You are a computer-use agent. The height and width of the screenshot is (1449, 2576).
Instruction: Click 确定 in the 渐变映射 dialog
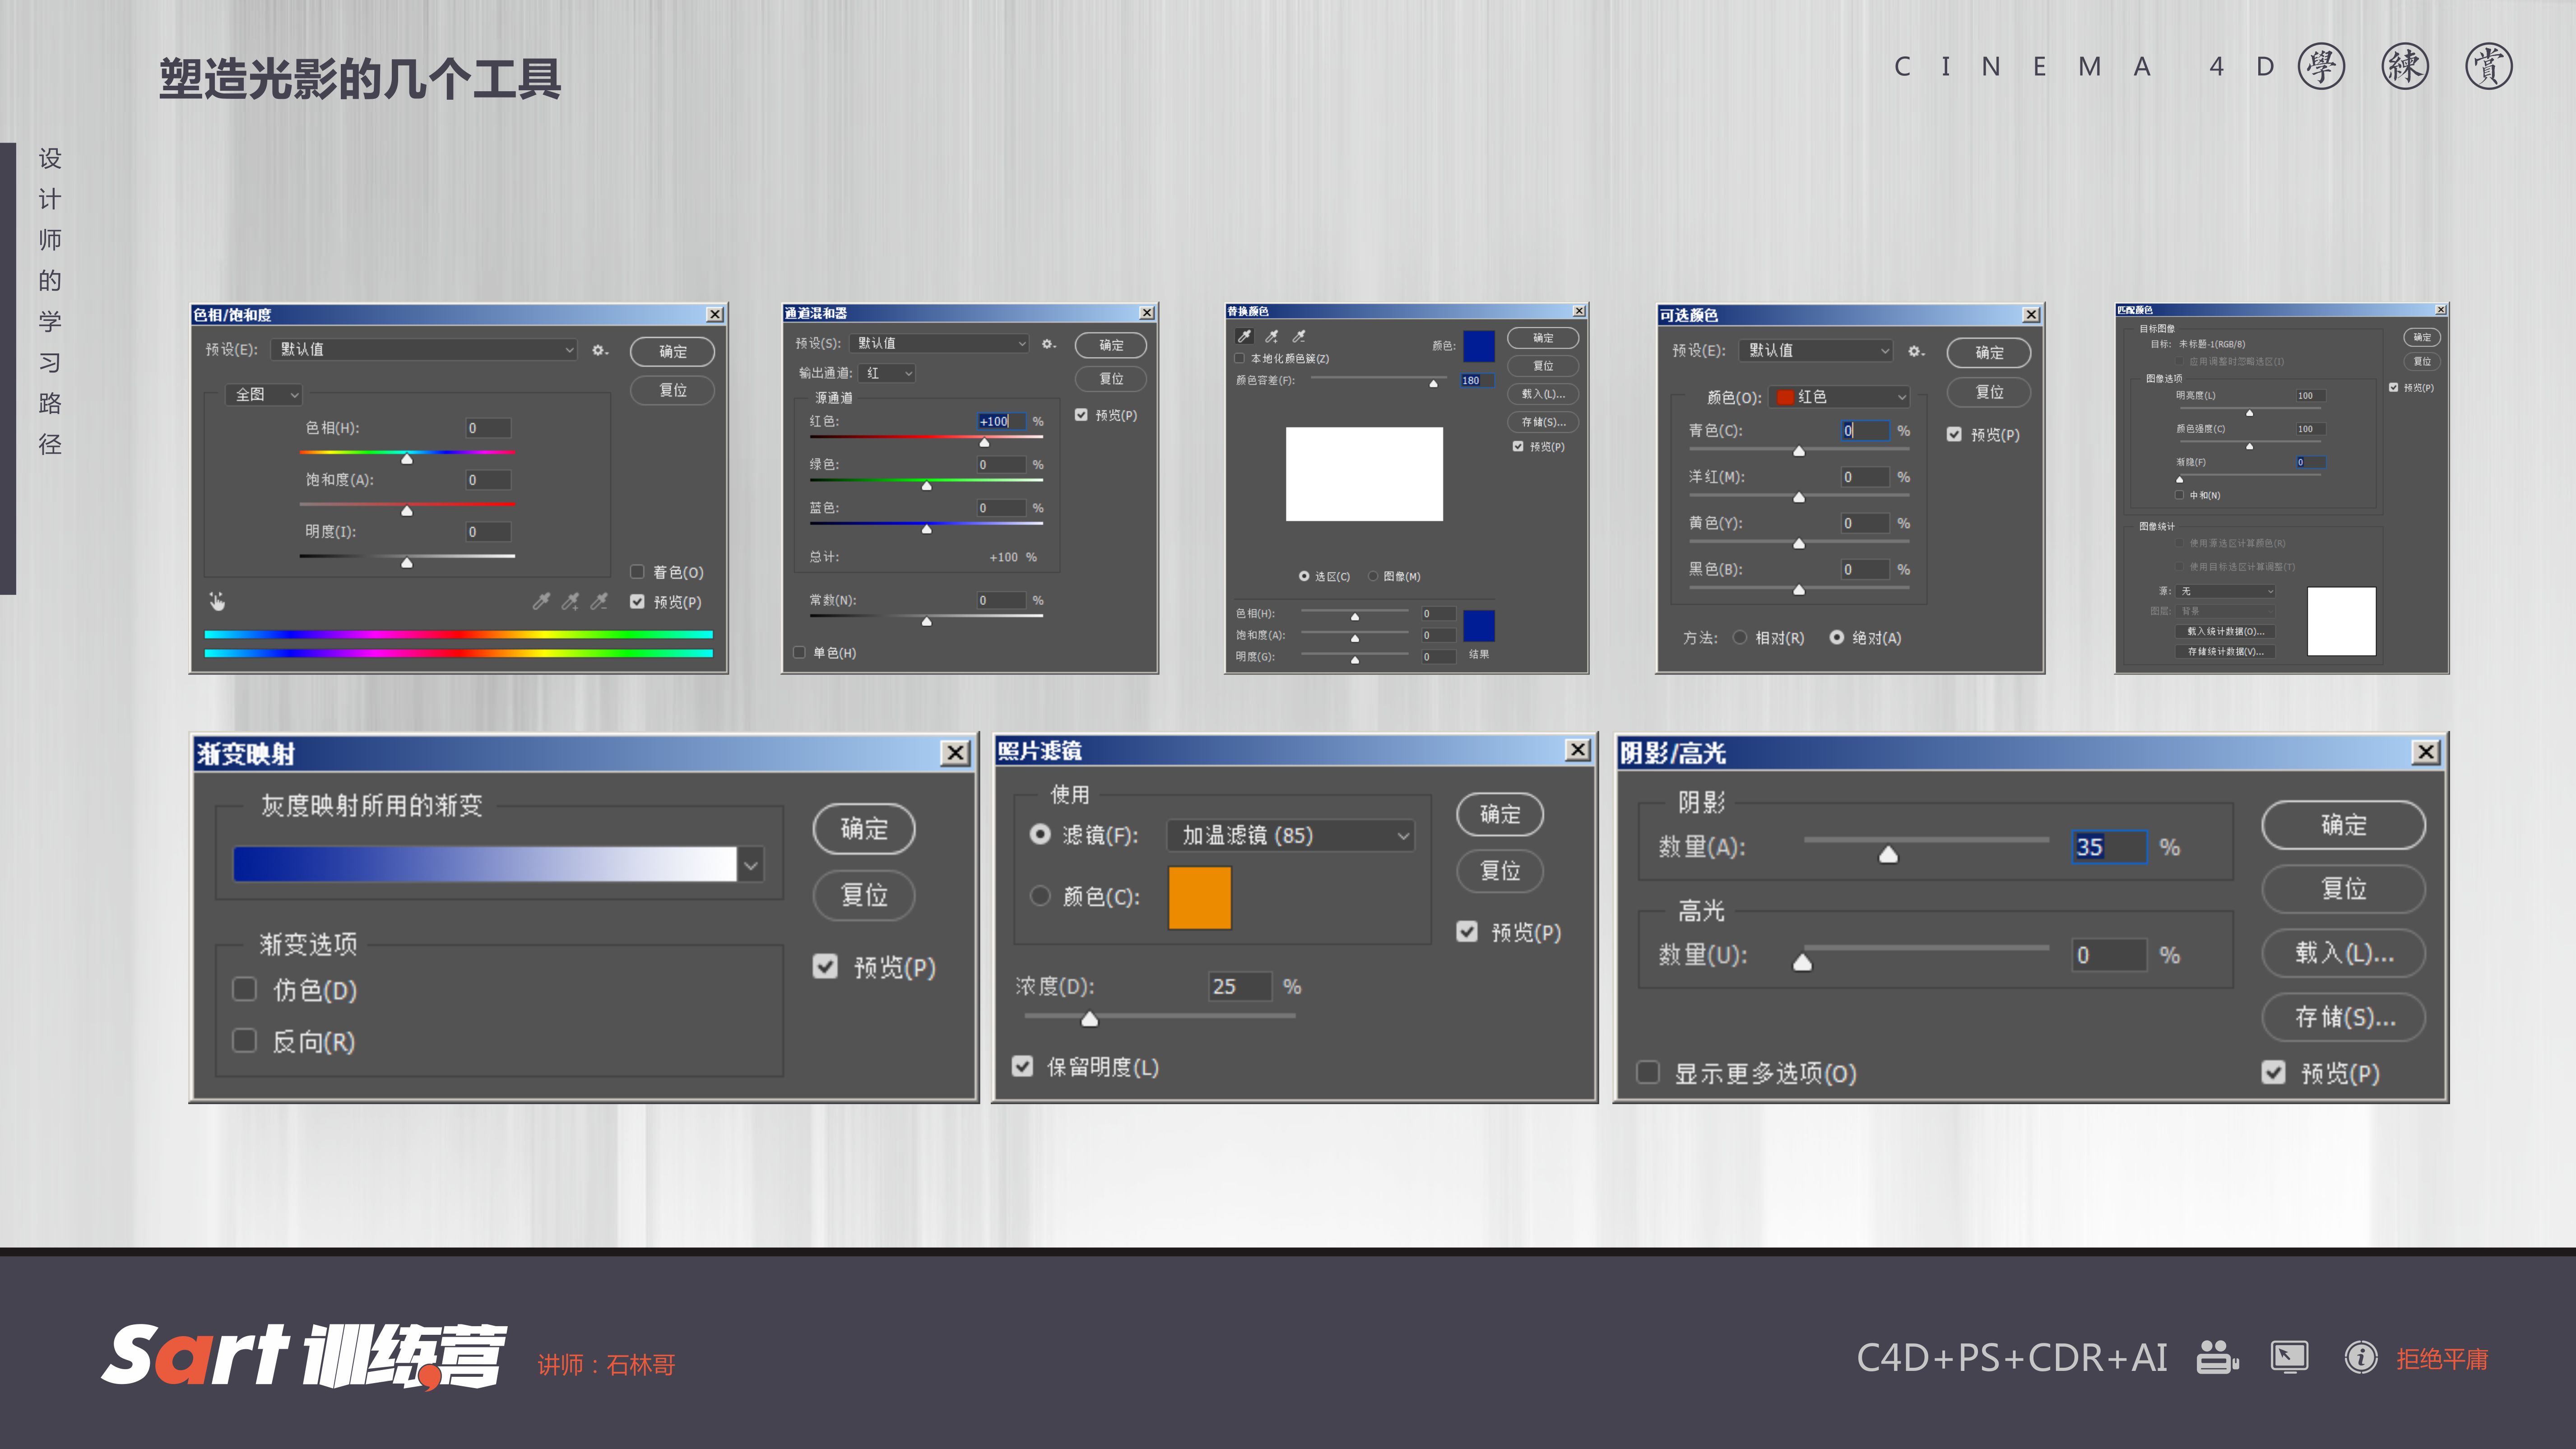tap(863, 829)
